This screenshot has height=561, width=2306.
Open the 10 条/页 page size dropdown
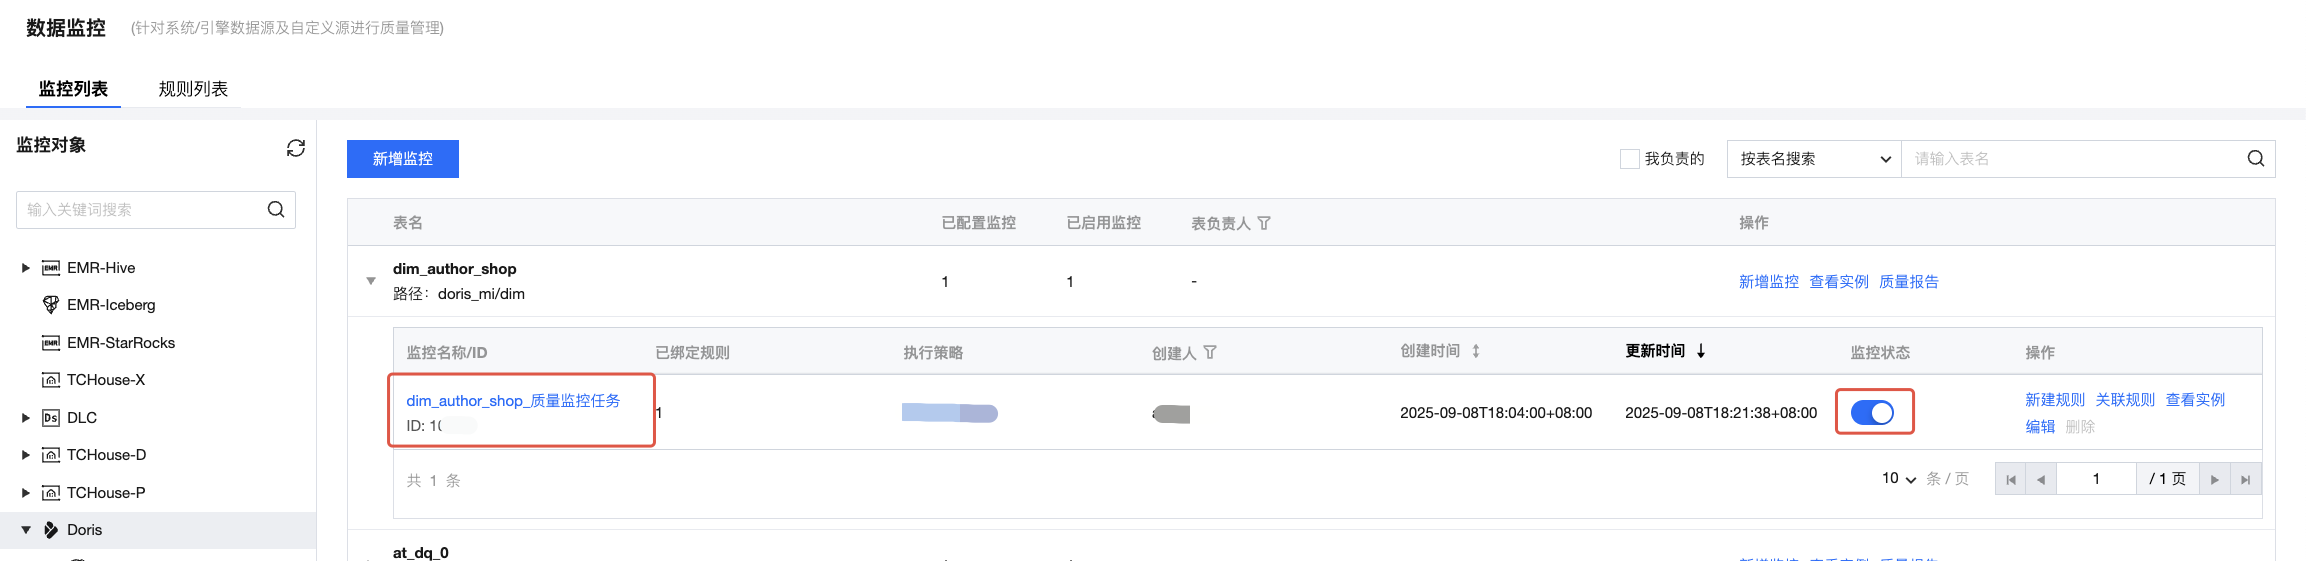(1898, 479)
